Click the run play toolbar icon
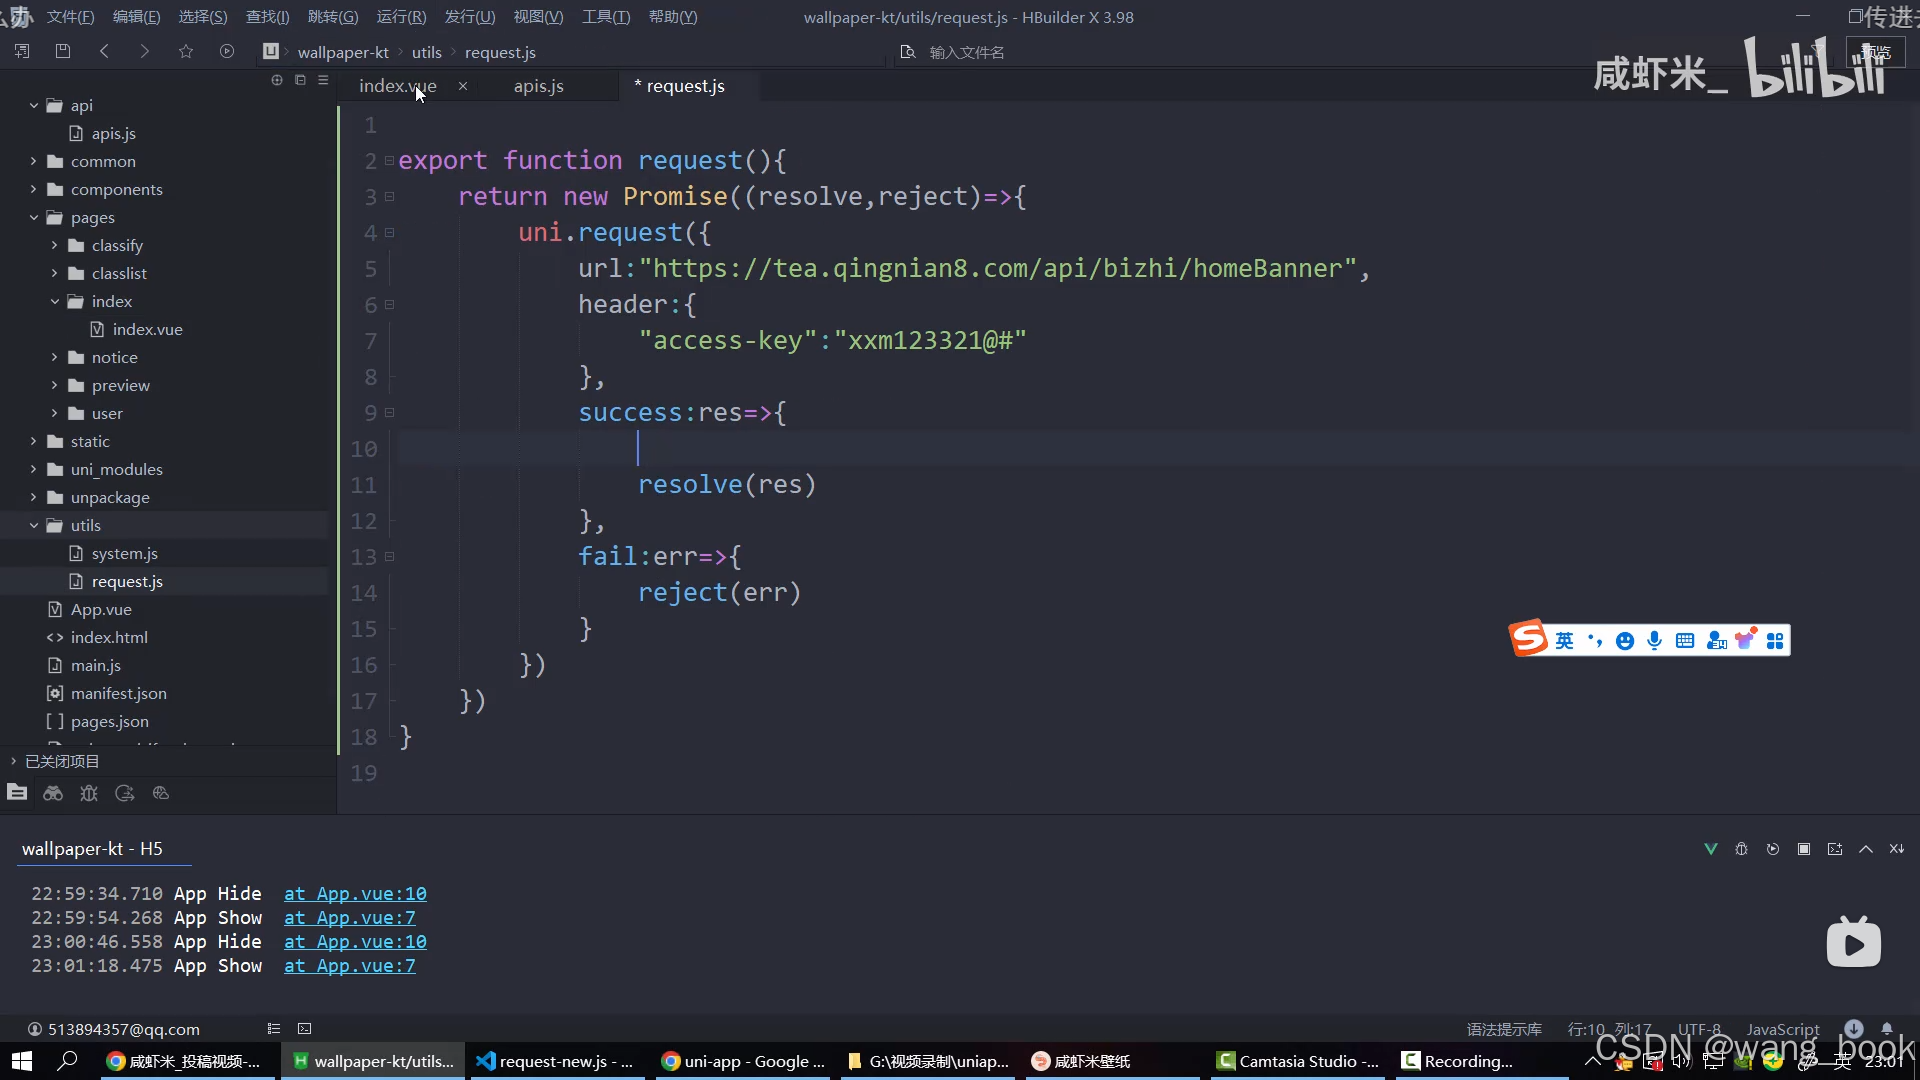The width and height of the screenshot is (1920, 1080). tap(227, 51)
